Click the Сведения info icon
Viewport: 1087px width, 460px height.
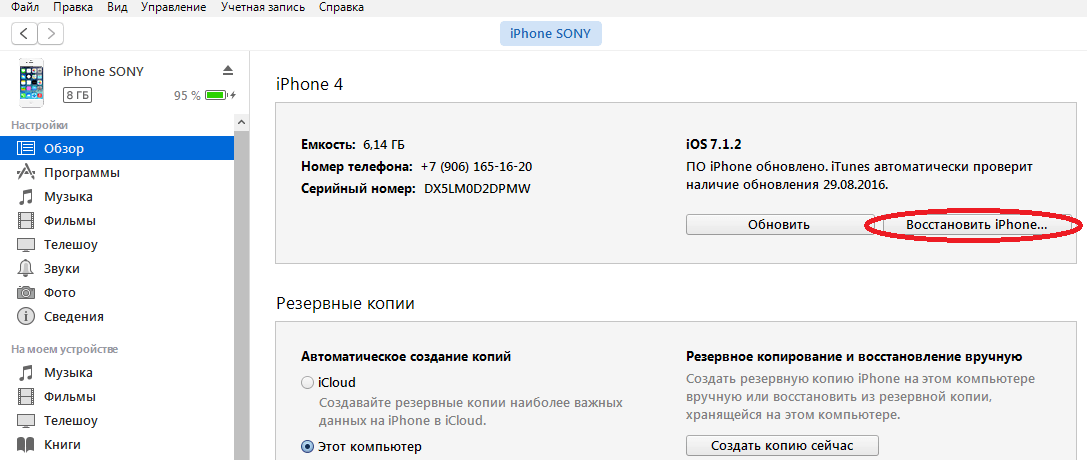tap(26, 317)
